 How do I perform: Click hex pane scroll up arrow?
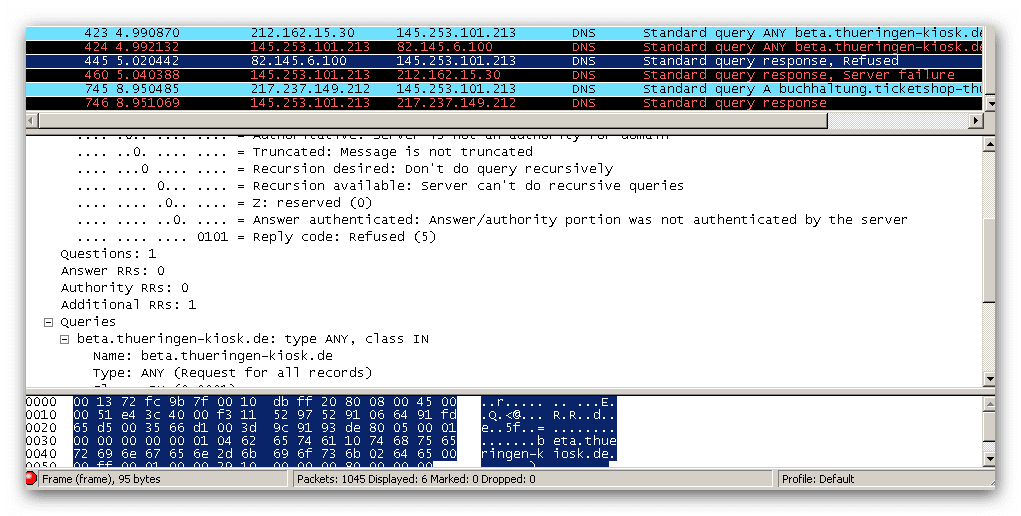(x=989, y=404)
